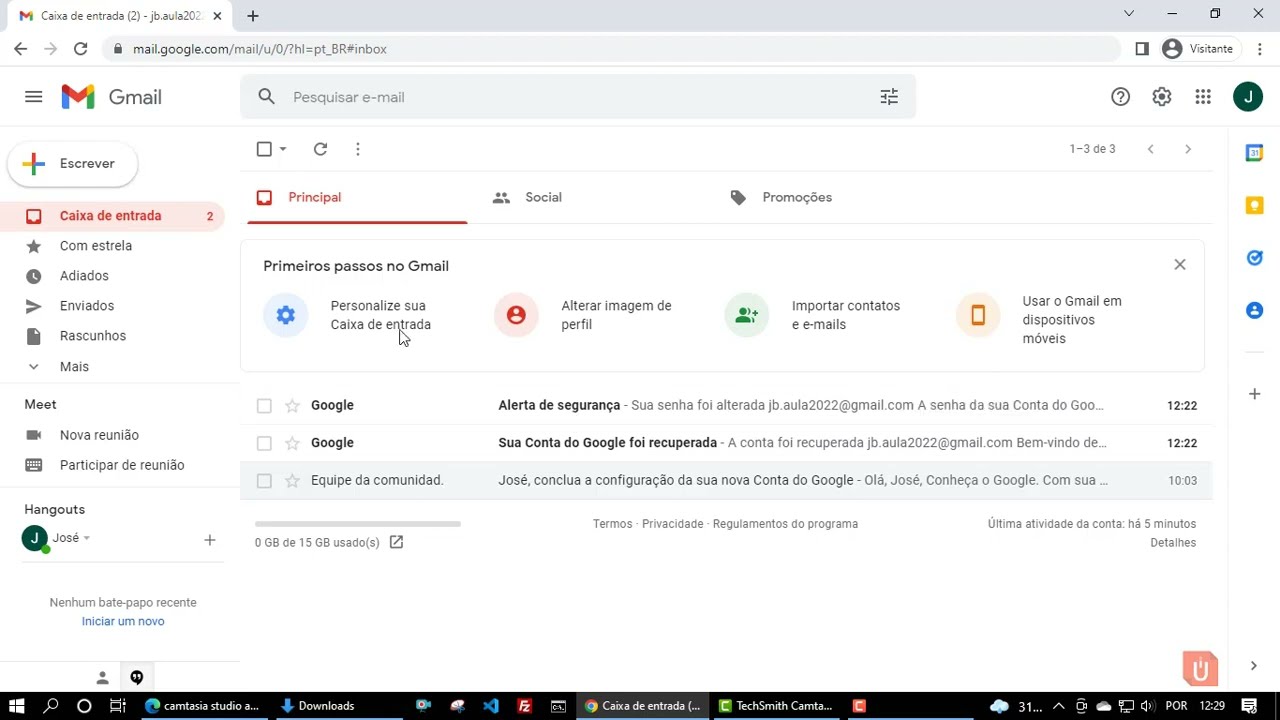Image resolution: width=1280 pixels, height=720 pixels.
Task: Click the red profile image icon
Action: [x=516, y=315]
